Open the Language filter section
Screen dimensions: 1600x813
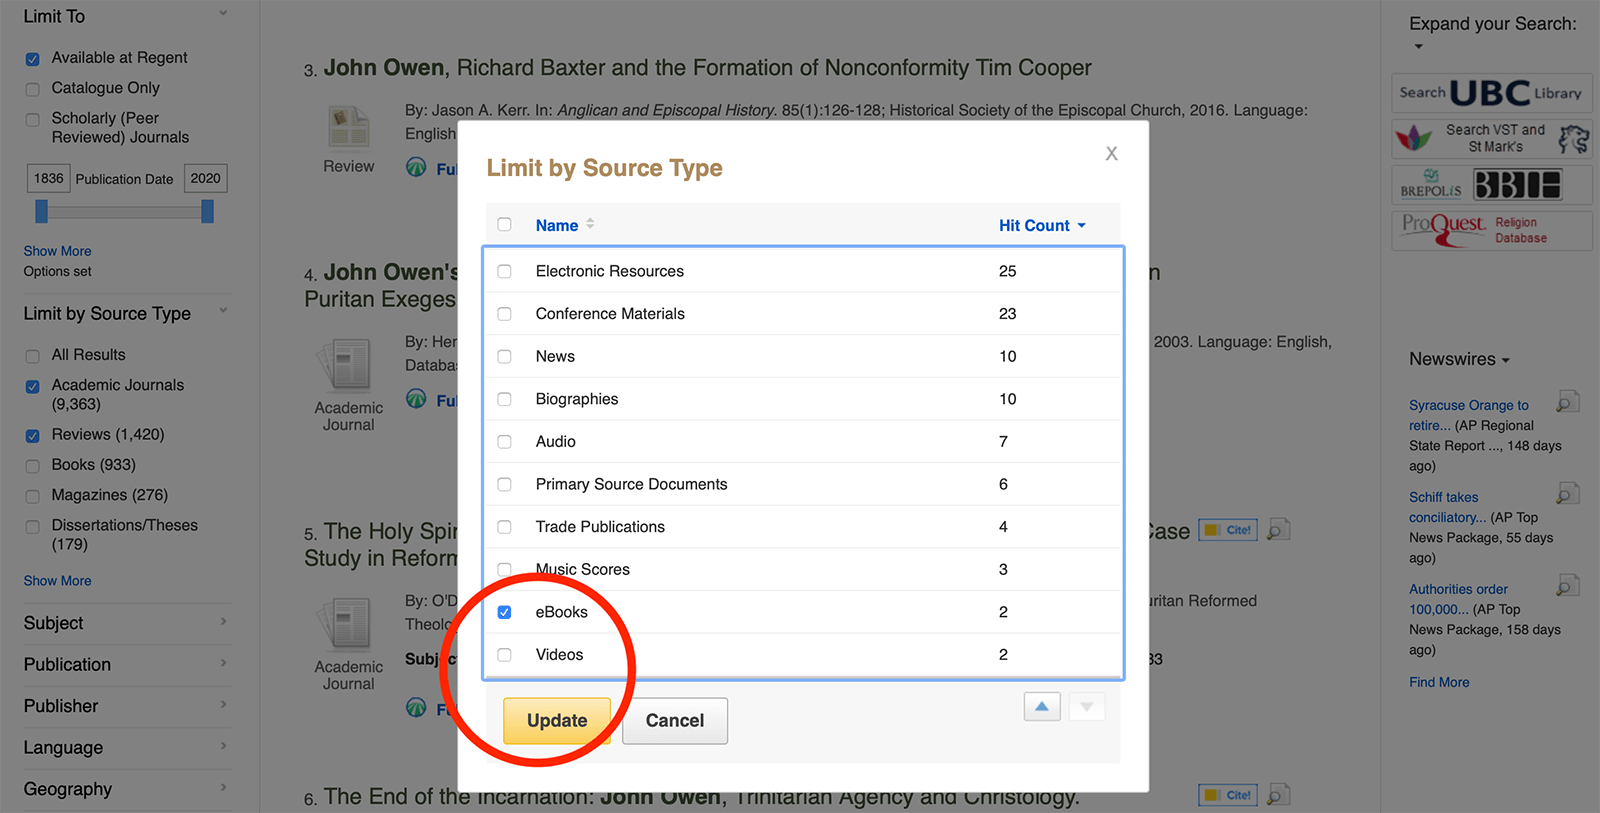(x=125, y=748)
